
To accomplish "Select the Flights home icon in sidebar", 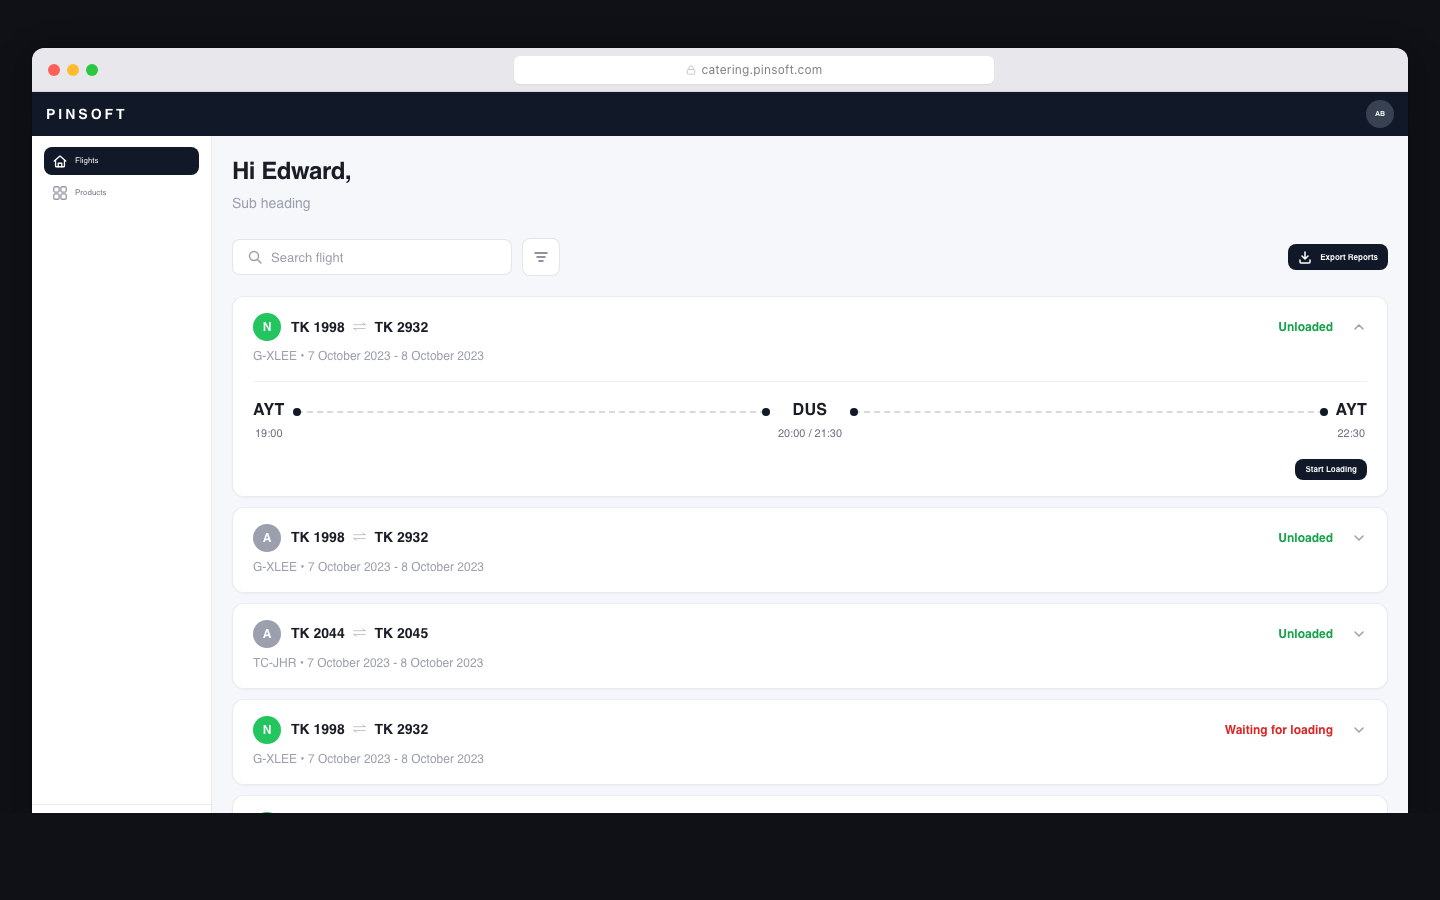I will (x=60, y=160).
